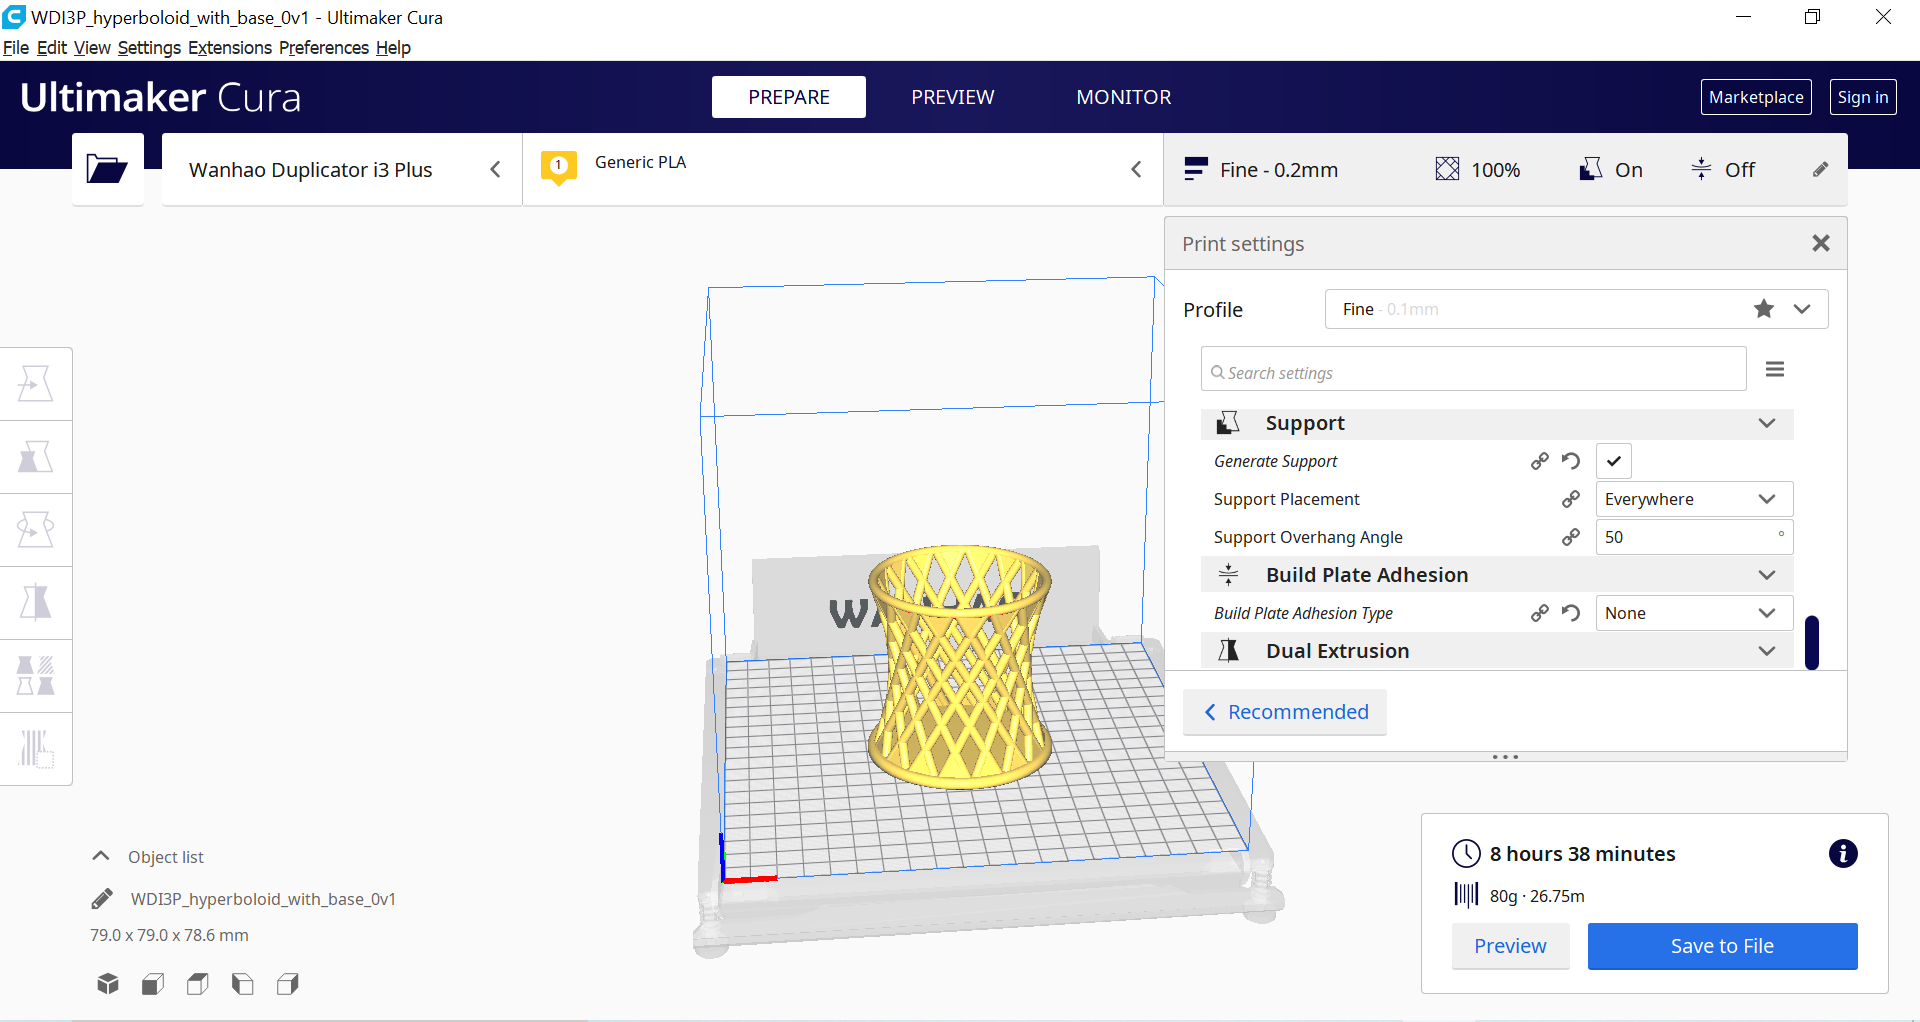Expand the Dual Extrusion section
Viewport: 1920px width, 1022px height.
pos(1497,651)
